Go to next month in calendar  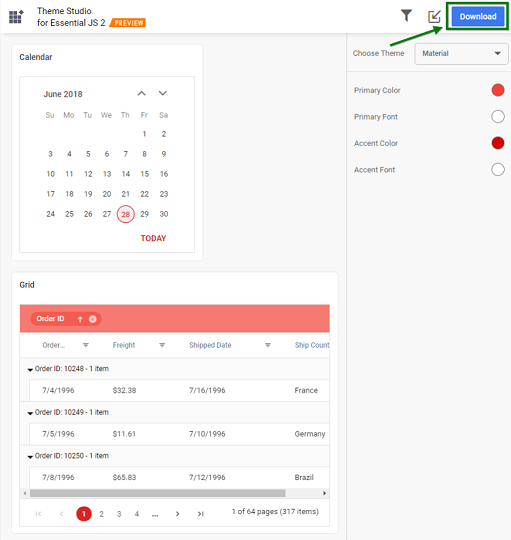(x=163, y=93)
